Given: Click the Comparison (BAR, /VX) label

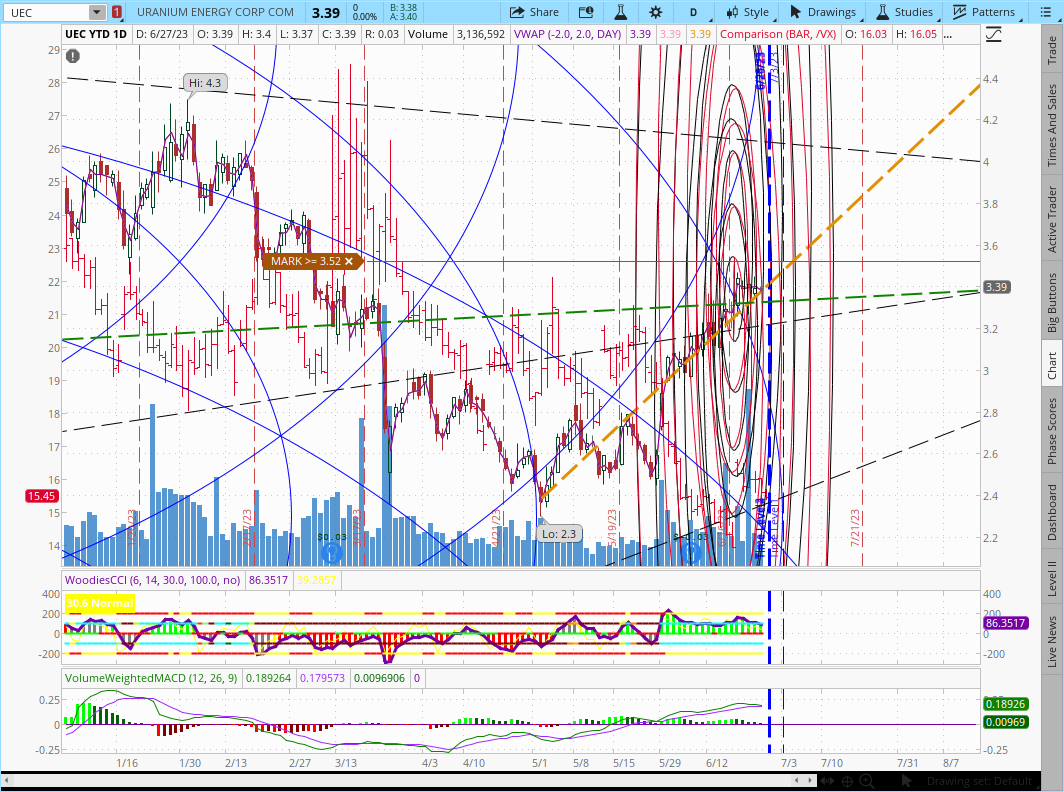Looking at the screenshot, I should tap(778, 34).
